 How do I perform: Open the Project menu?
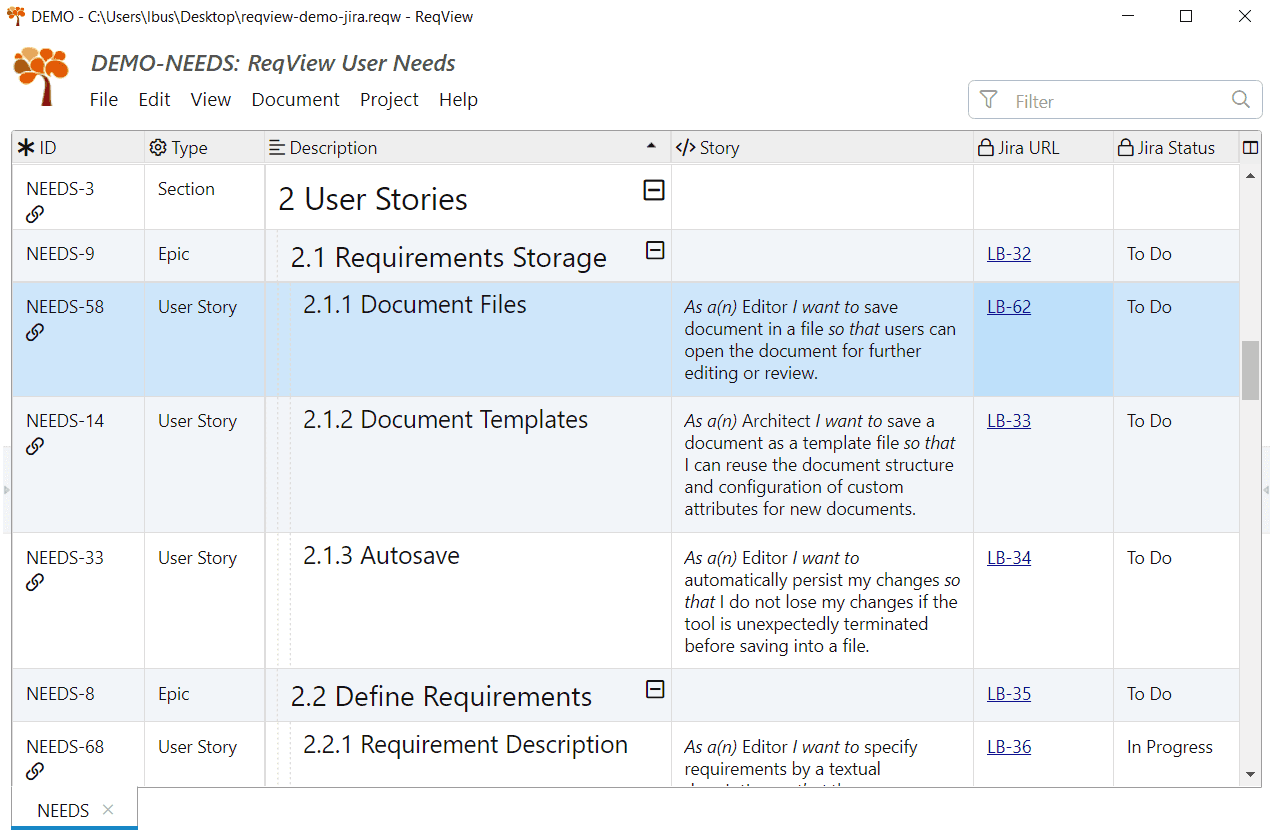click(x=389, y=100)
